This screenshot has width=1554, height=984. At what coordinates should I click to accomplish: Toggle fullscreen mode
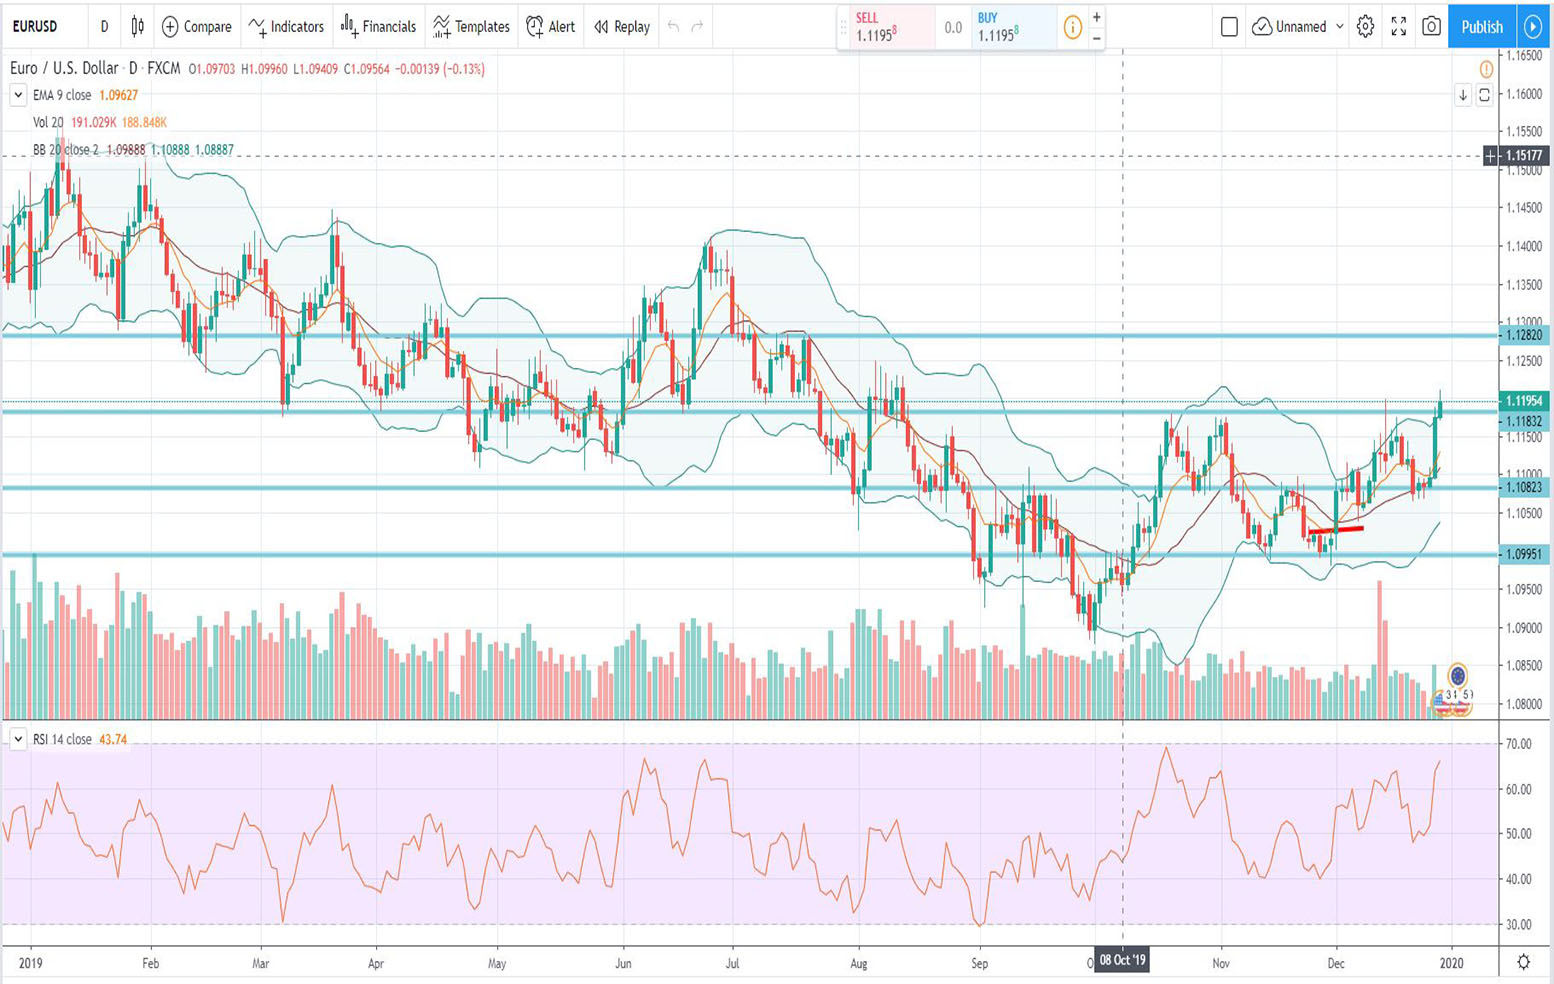pyautogui.click(x=1398, y=27)
